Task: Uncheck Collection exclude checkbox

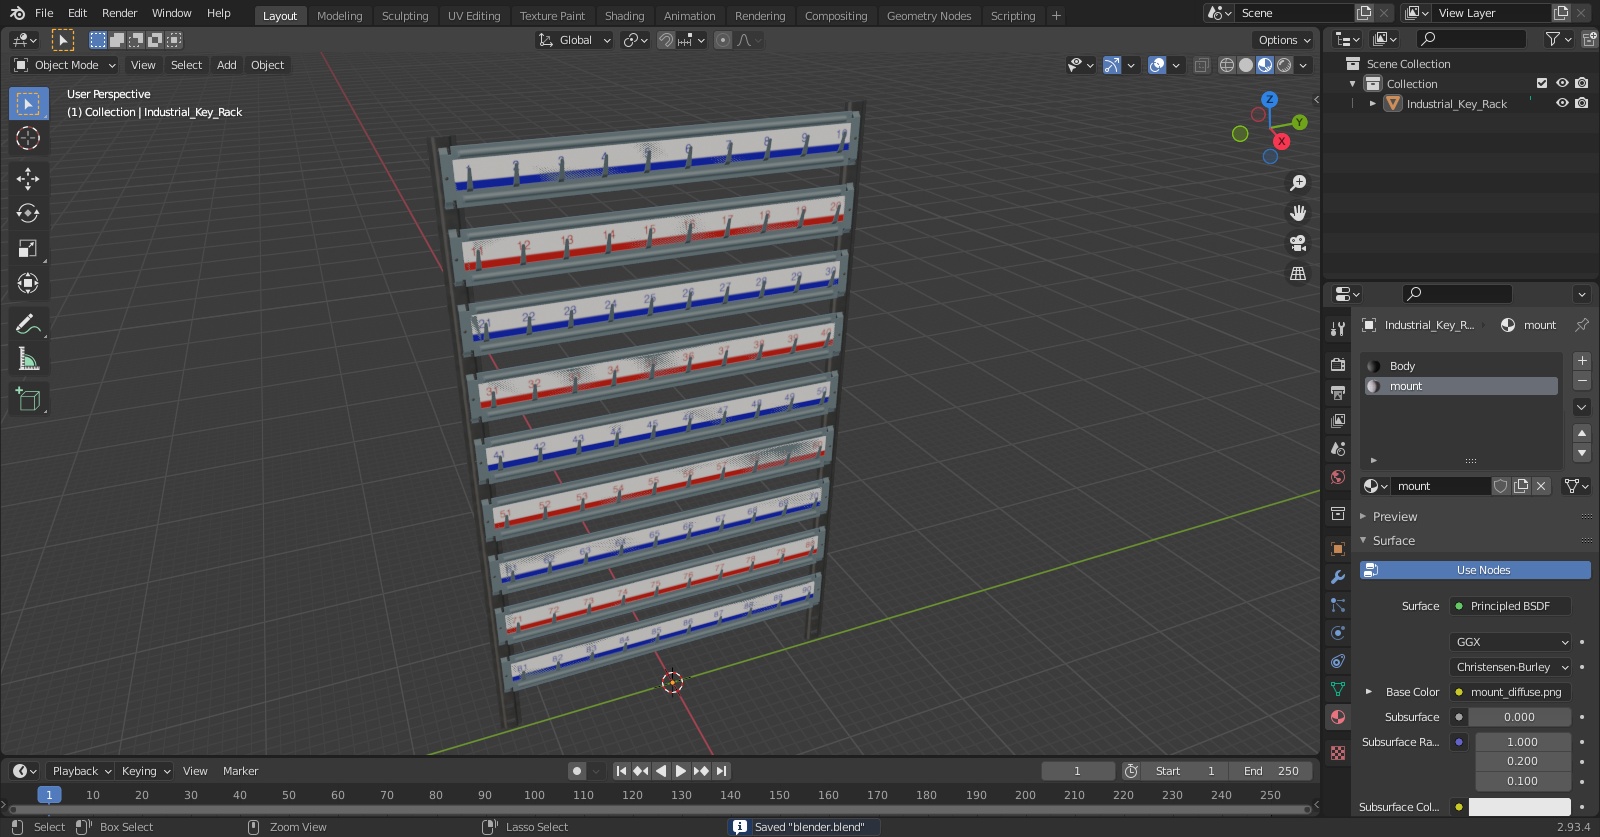Action: (1542, 83)
